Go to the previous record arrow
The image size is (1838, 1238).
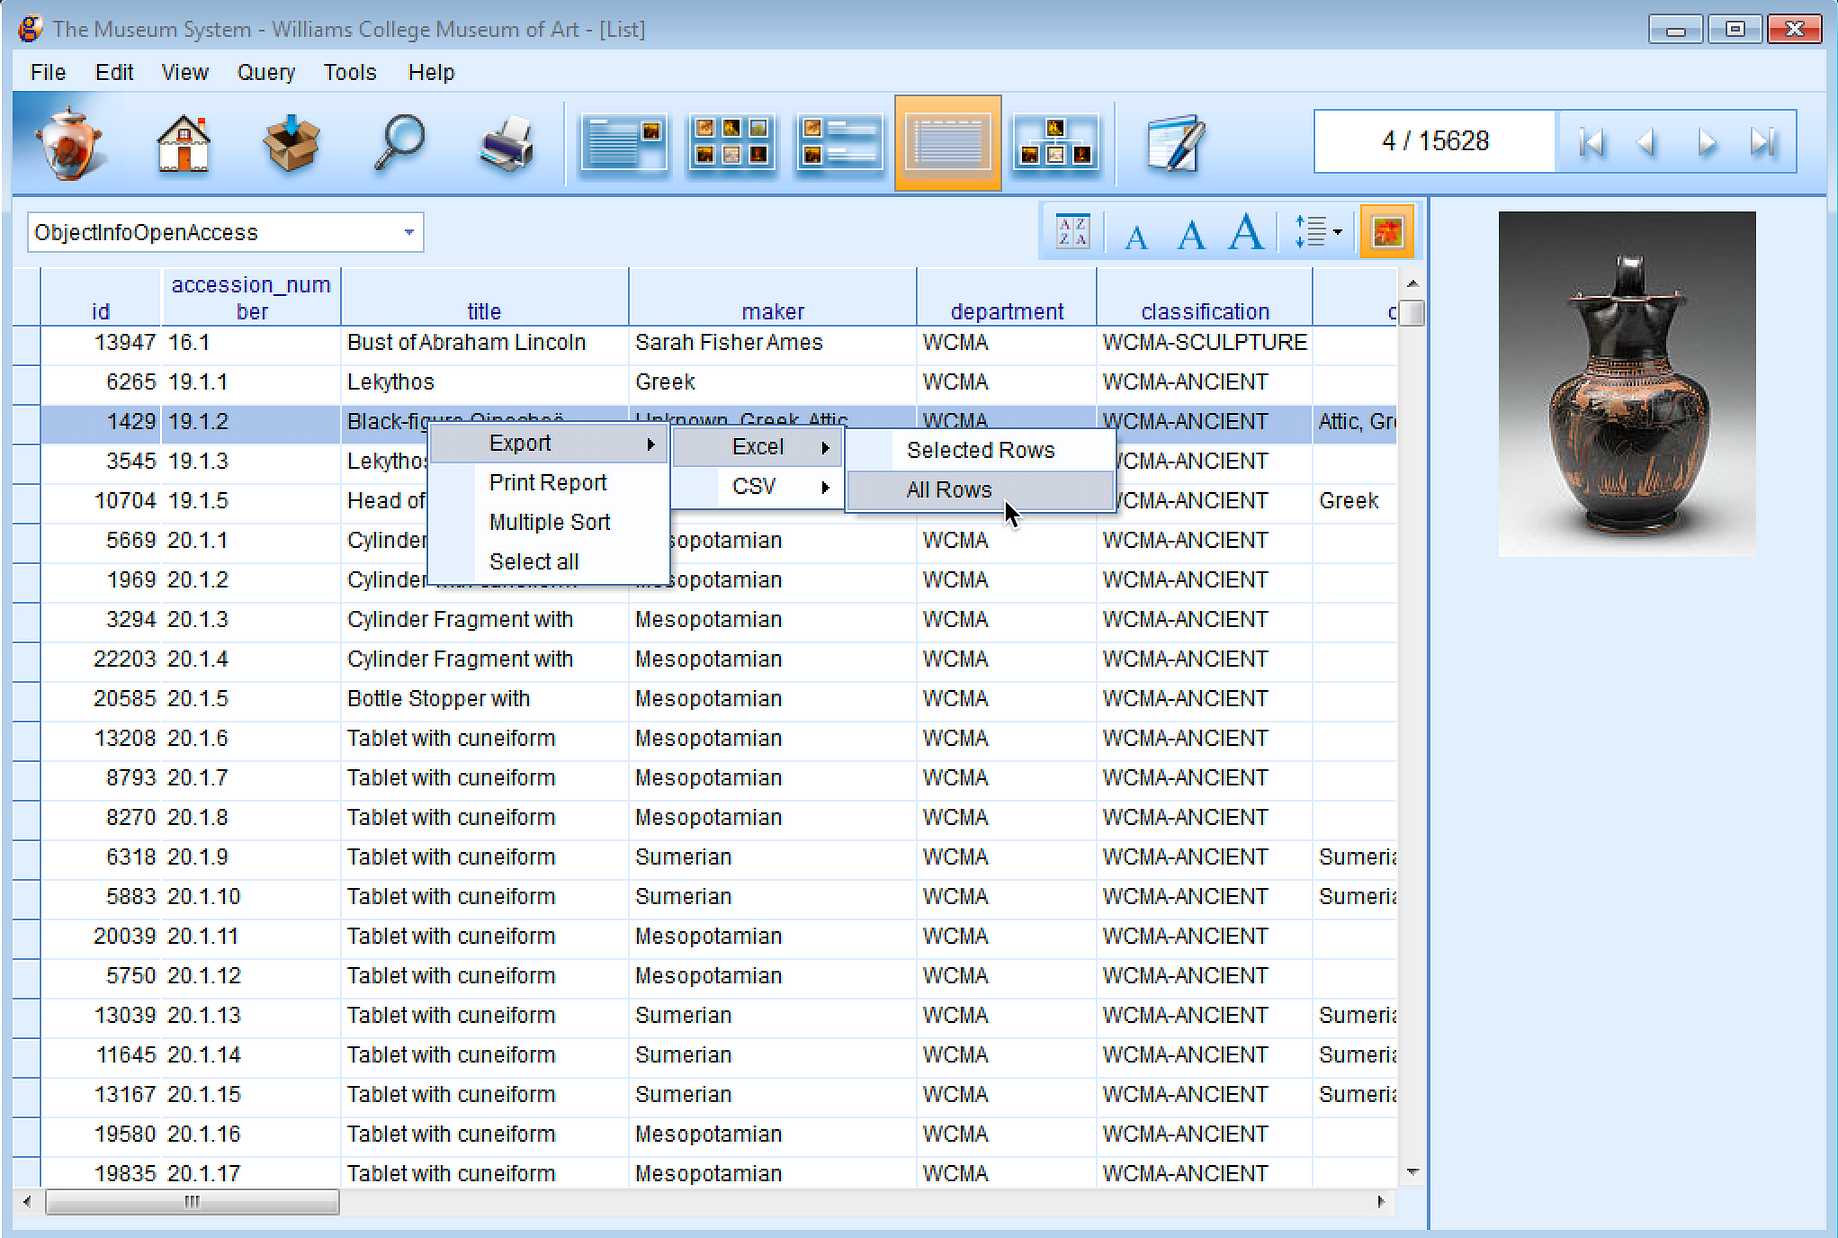tap(1647, 142)
